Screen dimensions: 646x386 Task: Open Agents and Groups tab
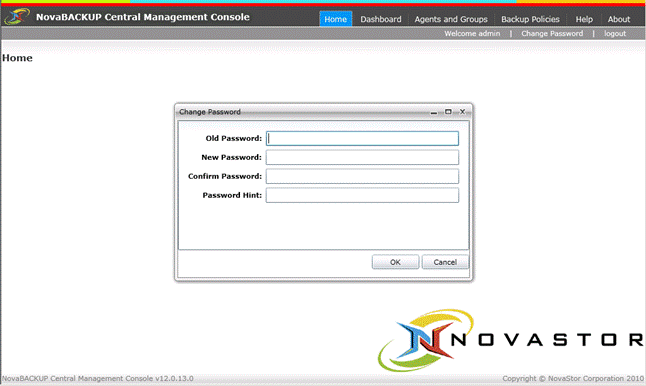coord(451,19)
